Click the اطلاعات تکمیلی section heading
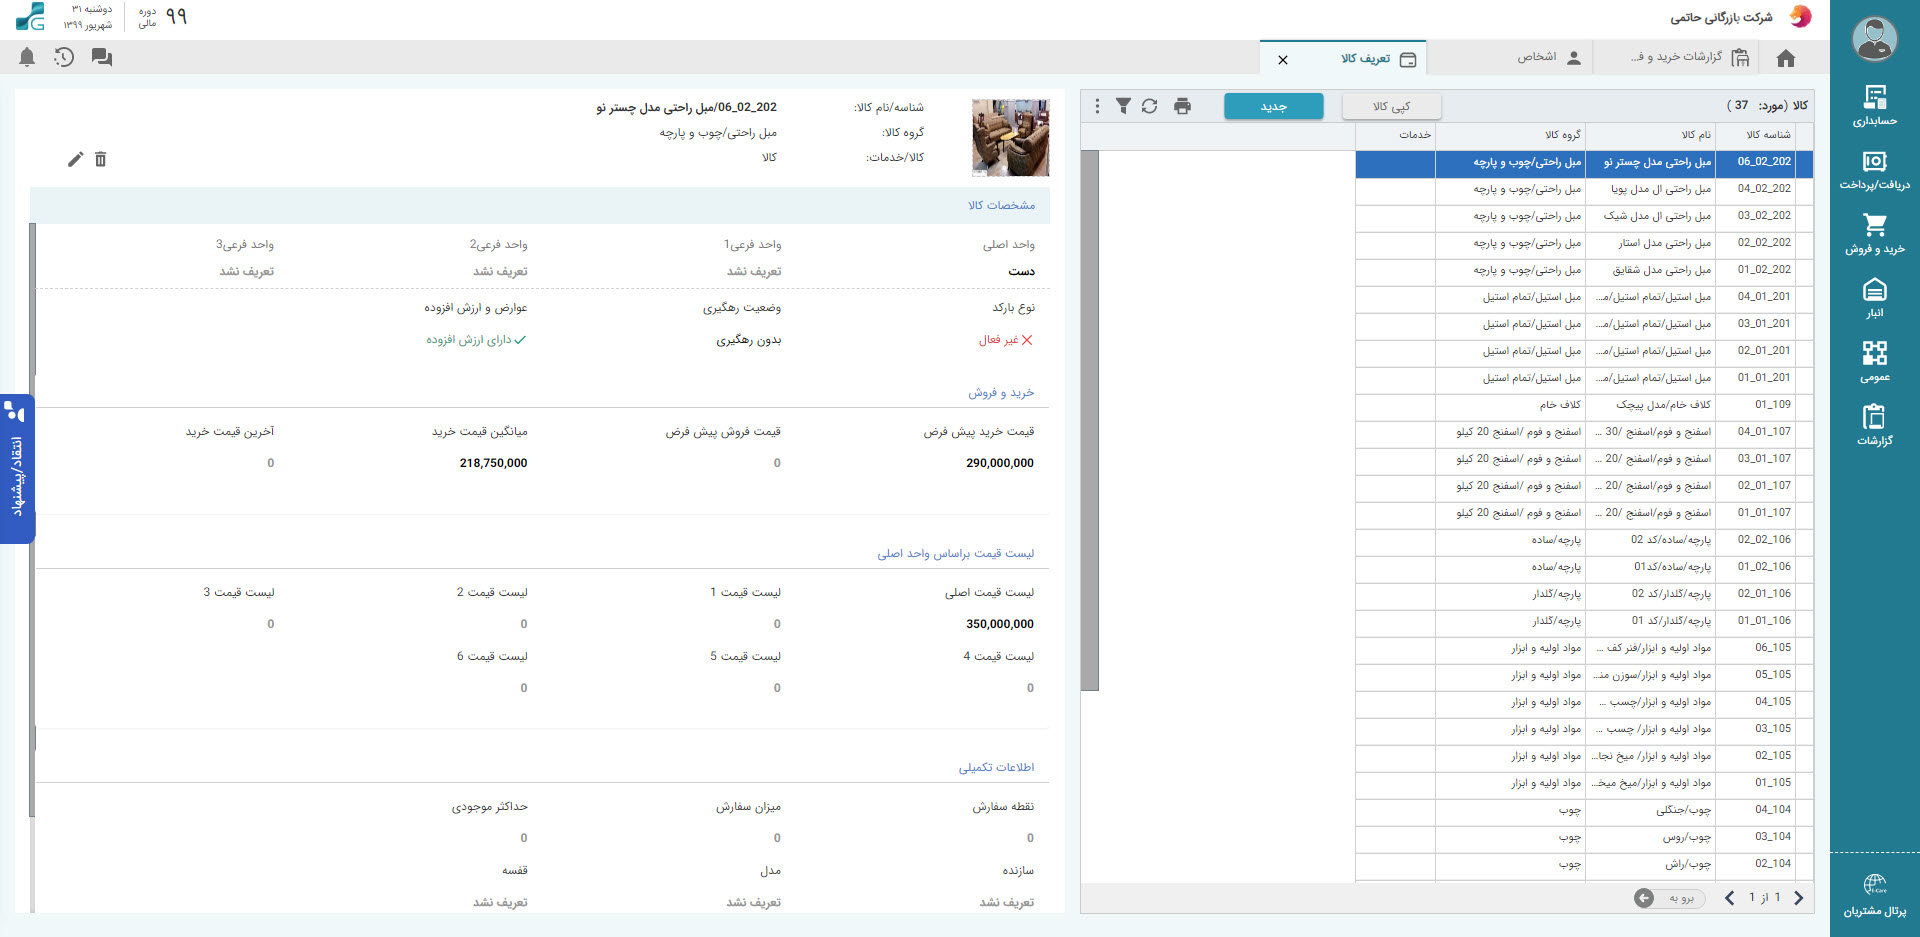 996,768
